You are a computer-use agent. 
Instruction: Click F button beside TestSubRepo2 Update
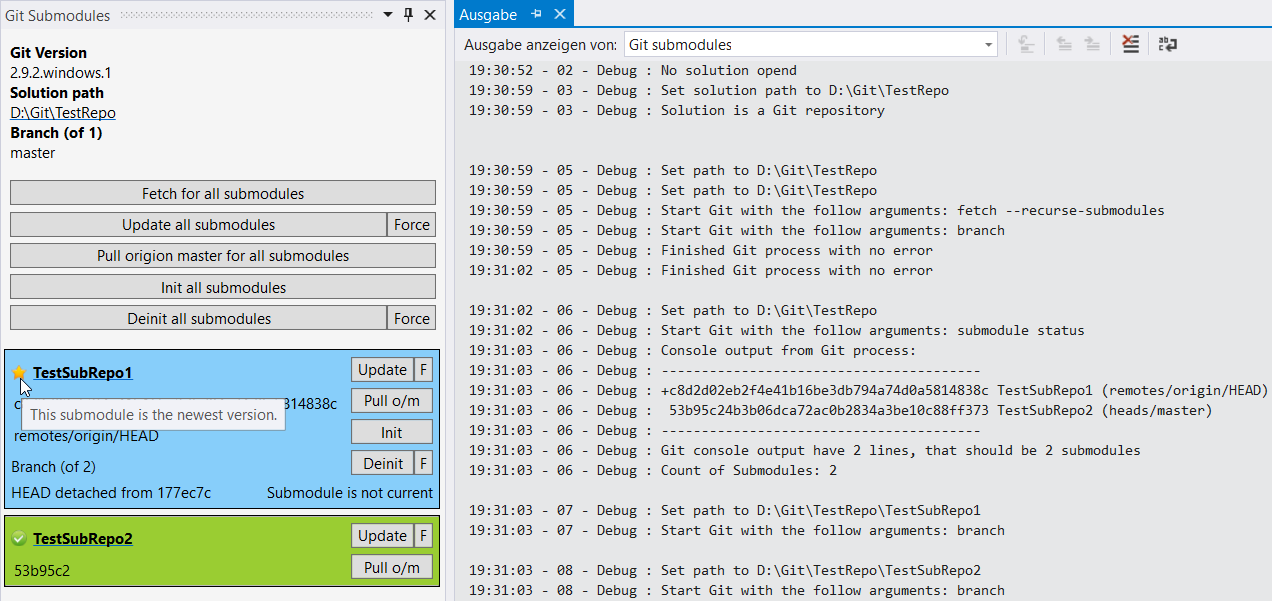423,535
